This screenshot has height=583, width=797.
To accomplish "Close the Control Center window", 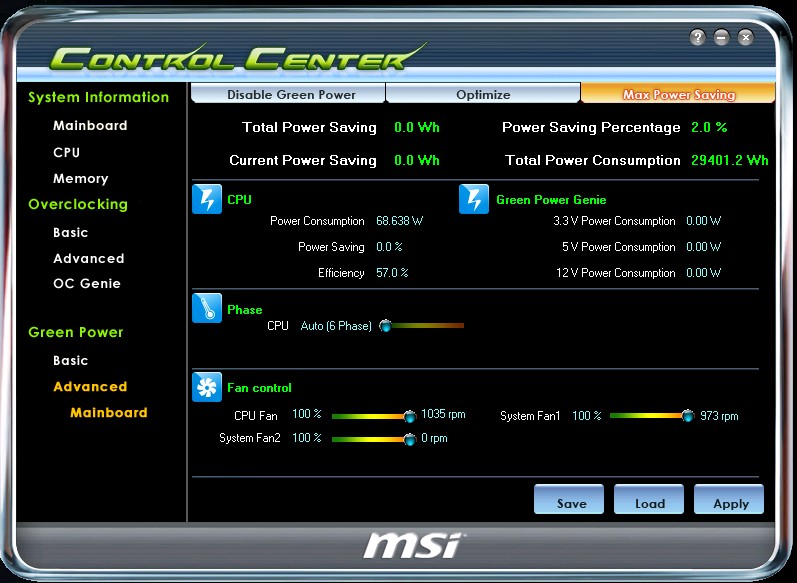I will point(746,37).
